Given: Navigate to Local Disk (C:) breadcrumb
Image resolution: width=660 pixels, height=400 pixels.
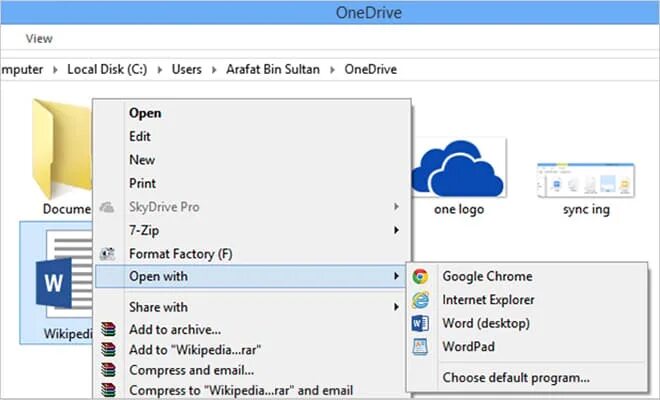Looking at the screenshot, I should tap(107, 69).
